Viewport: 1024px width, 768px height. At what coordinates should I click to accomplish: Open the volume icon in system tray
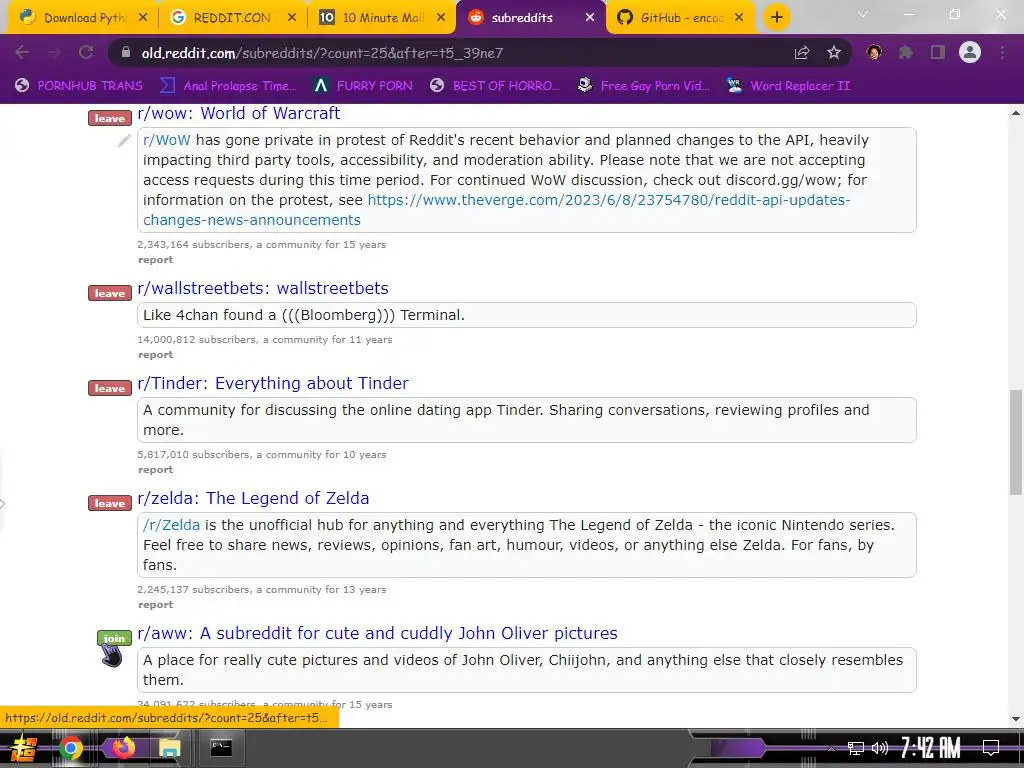880,748
